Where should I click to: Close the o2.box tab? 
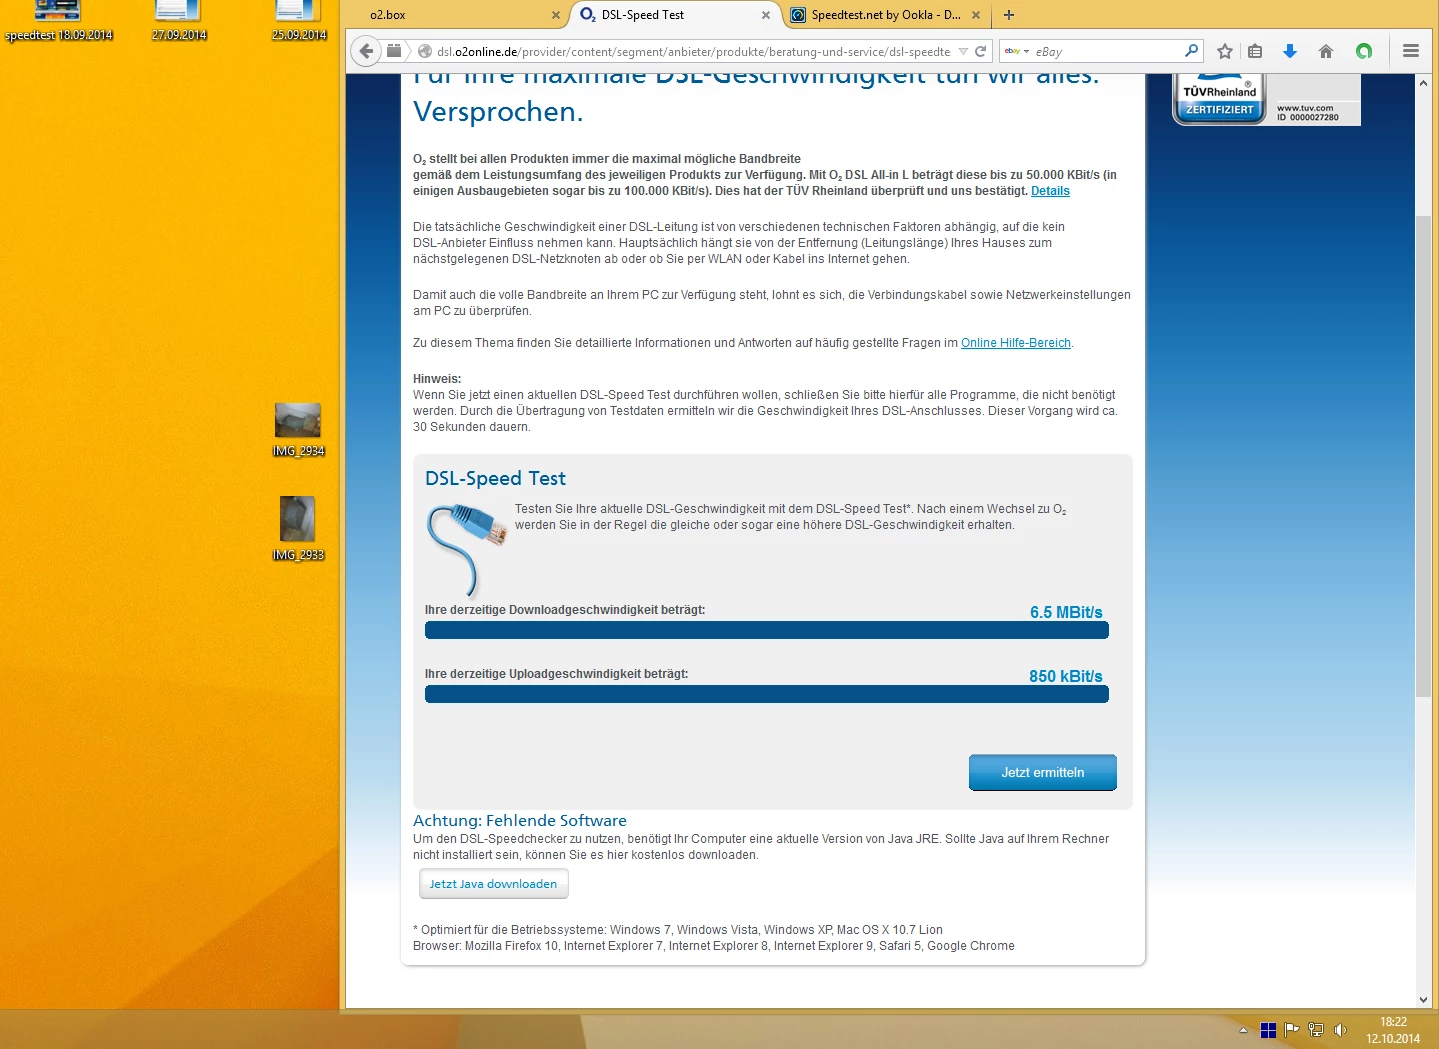[556, 15]
